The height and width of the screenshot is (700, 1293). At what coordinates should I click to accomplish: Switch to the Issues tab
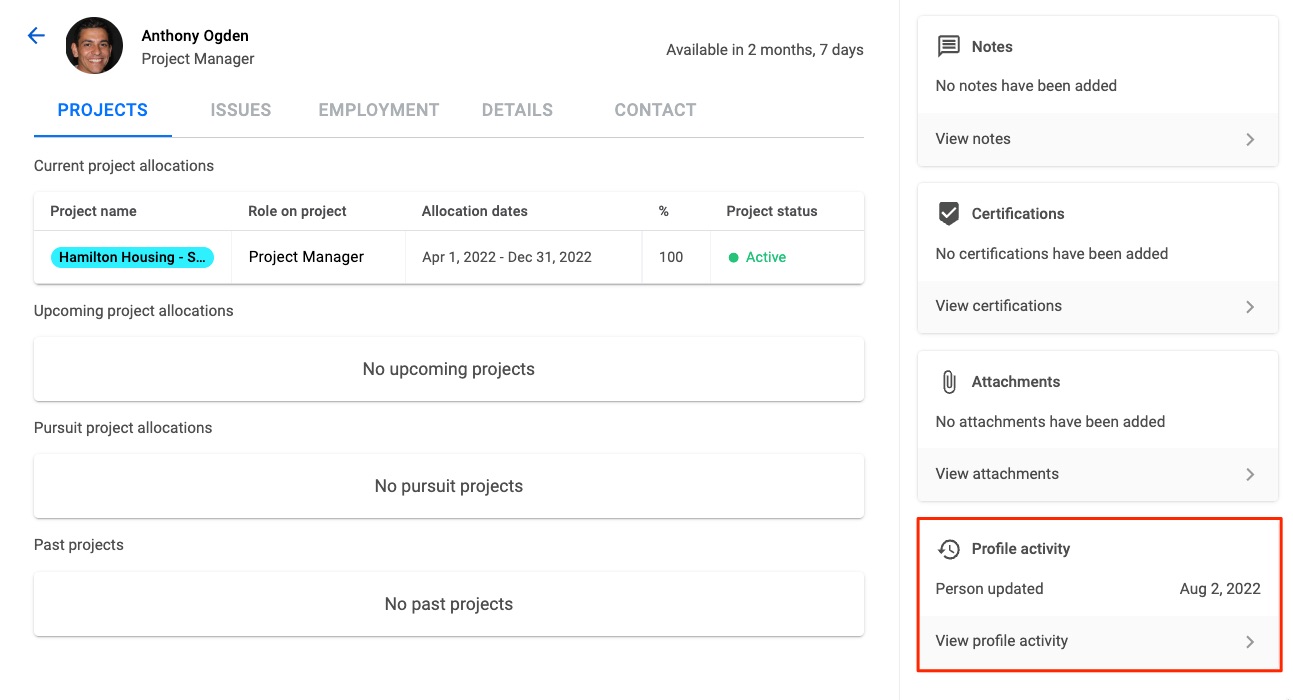pos(240,110)
